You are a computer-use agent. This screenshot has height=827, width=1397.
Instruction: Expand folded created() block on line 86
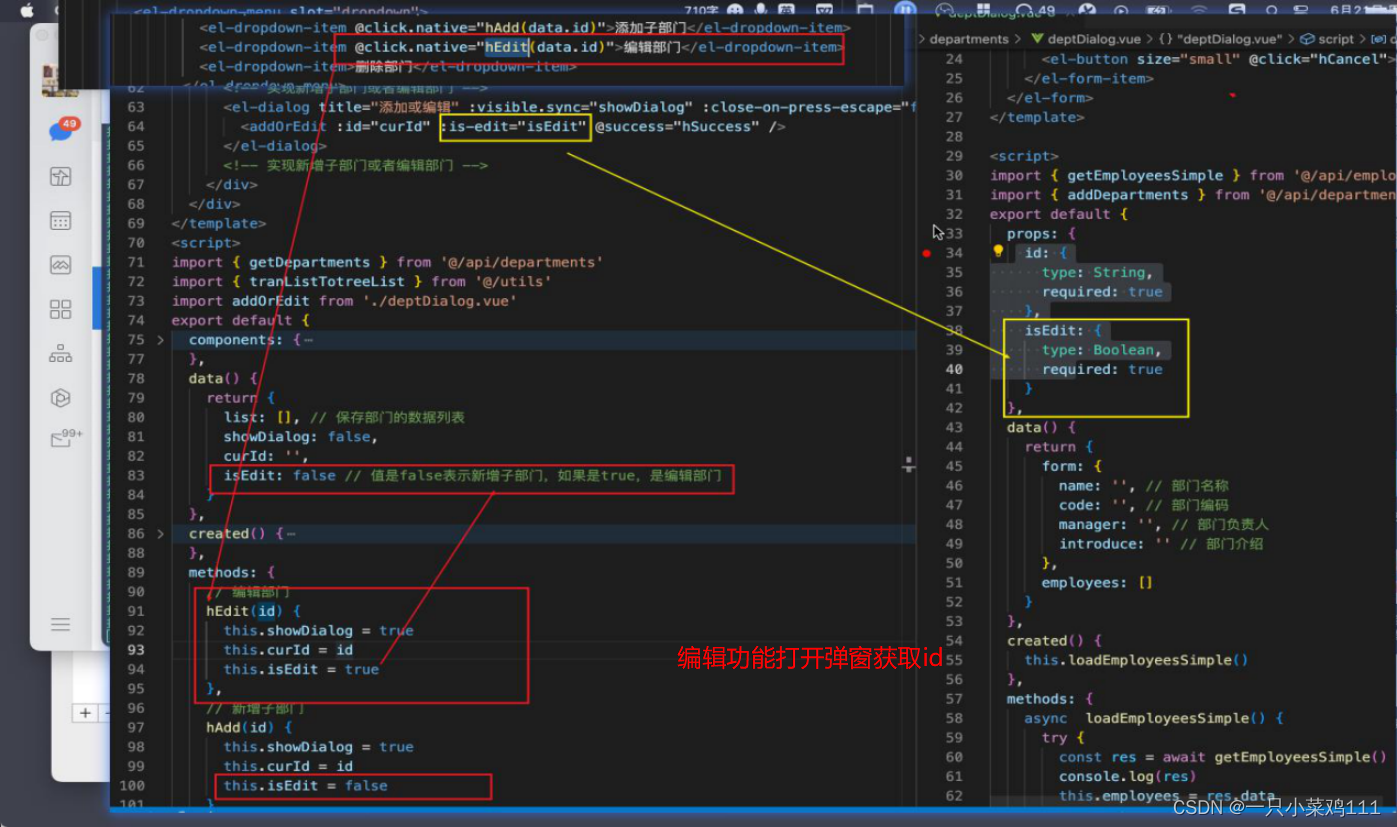coord(160,534)
